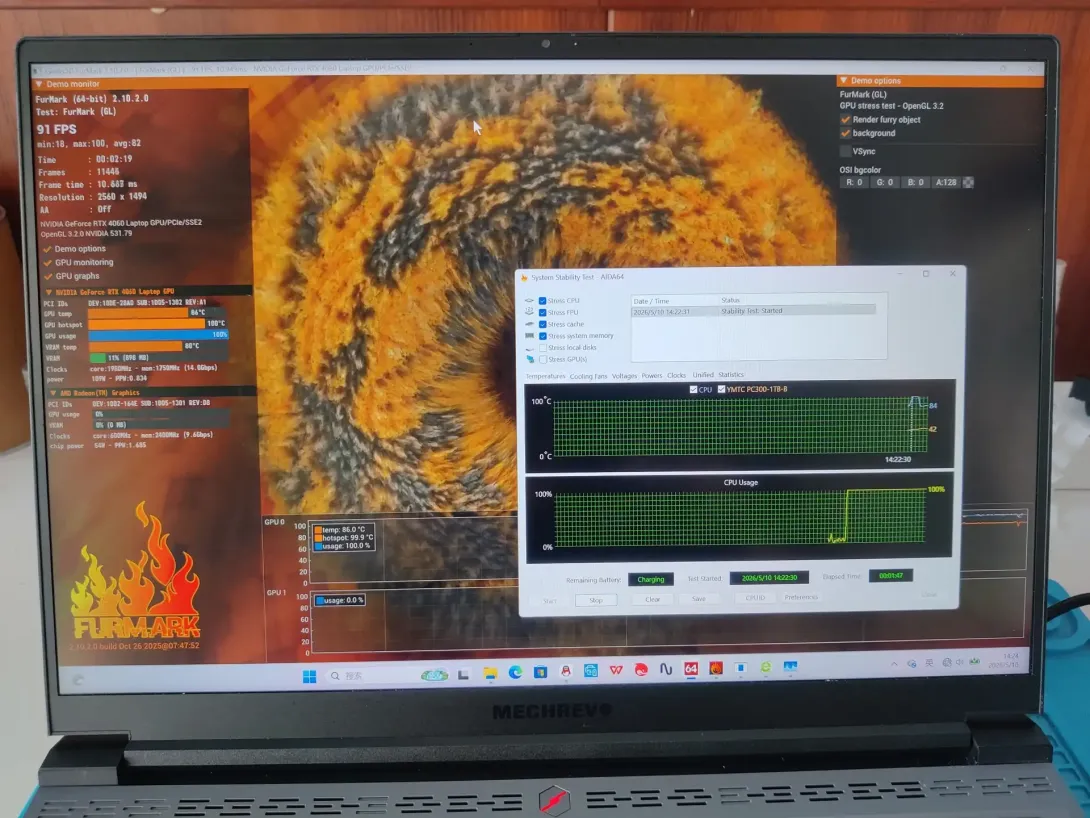The image size is (1090, 818).
Task: Switch to FurMark in the taskbar
Action: click(716, 668)
